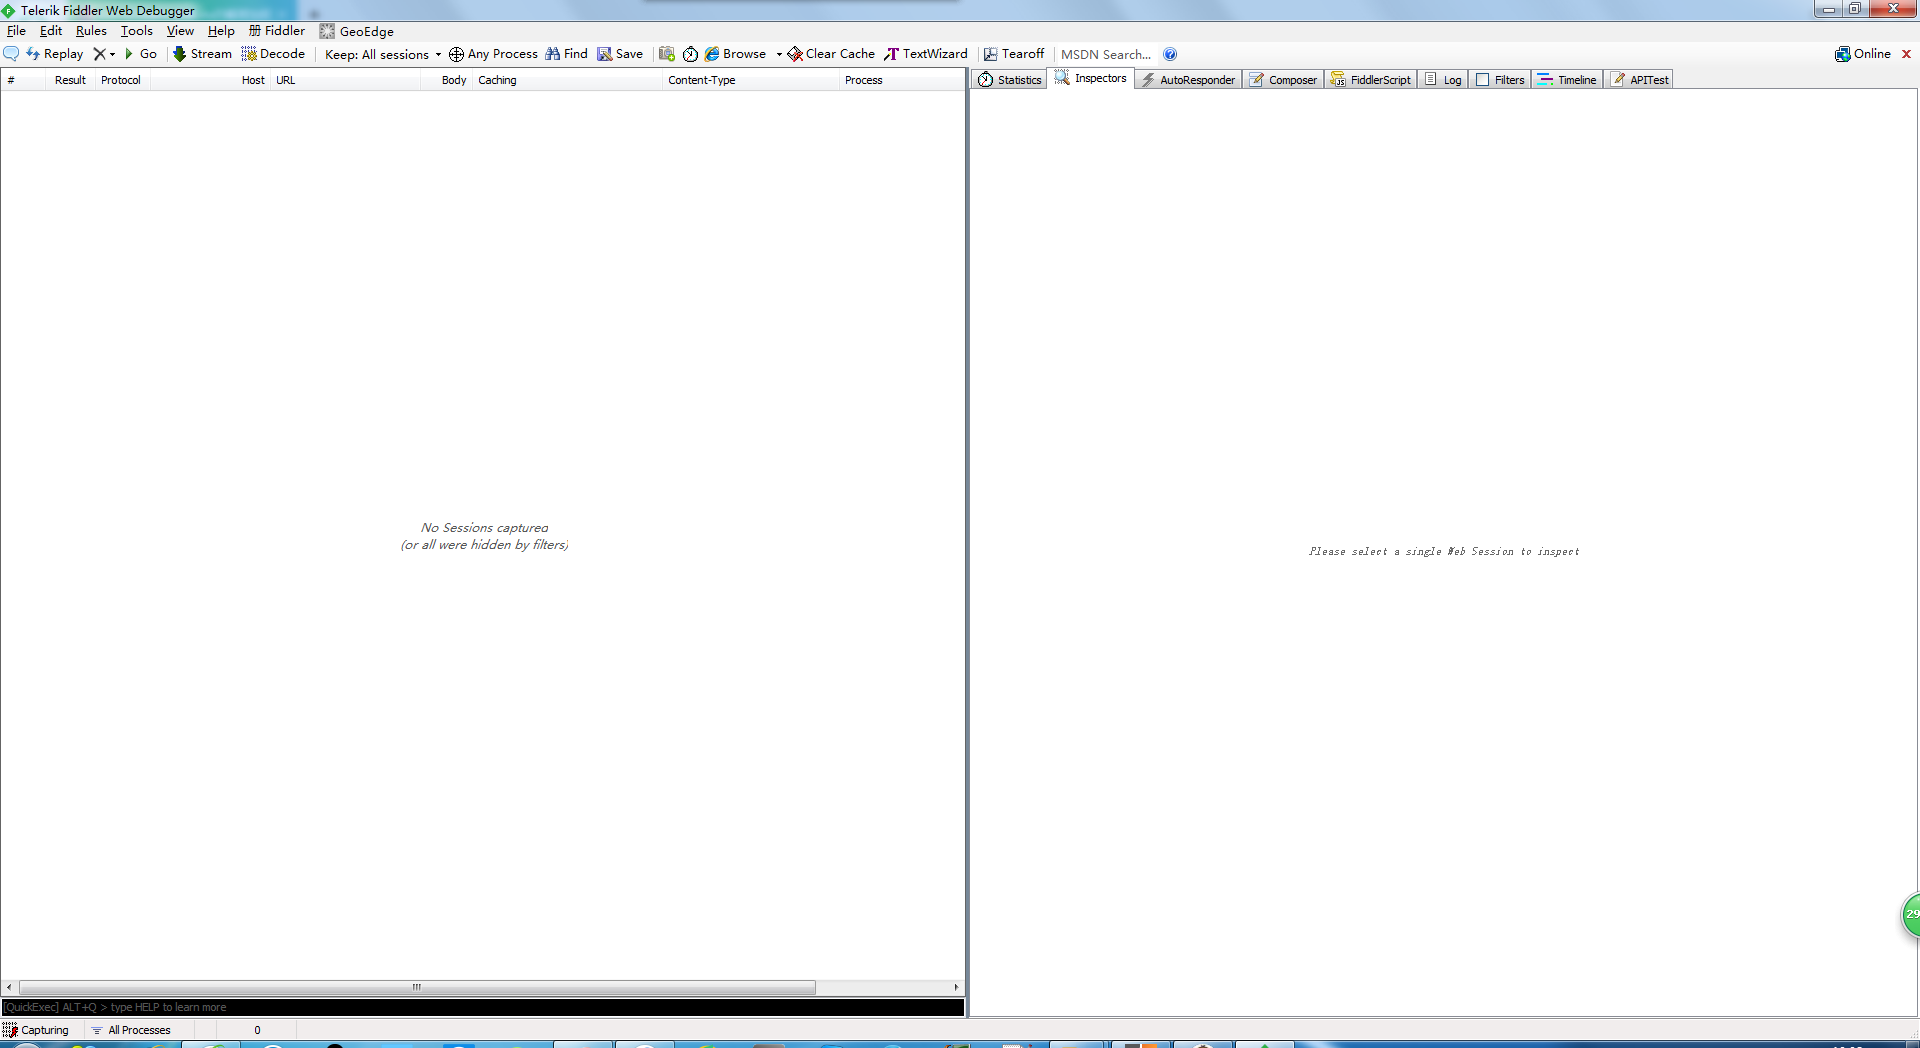Image resolution: width=1920 pixels, height=1048 pixels.
Task: Switch to the Log tab
Action: coord(1443,80)
